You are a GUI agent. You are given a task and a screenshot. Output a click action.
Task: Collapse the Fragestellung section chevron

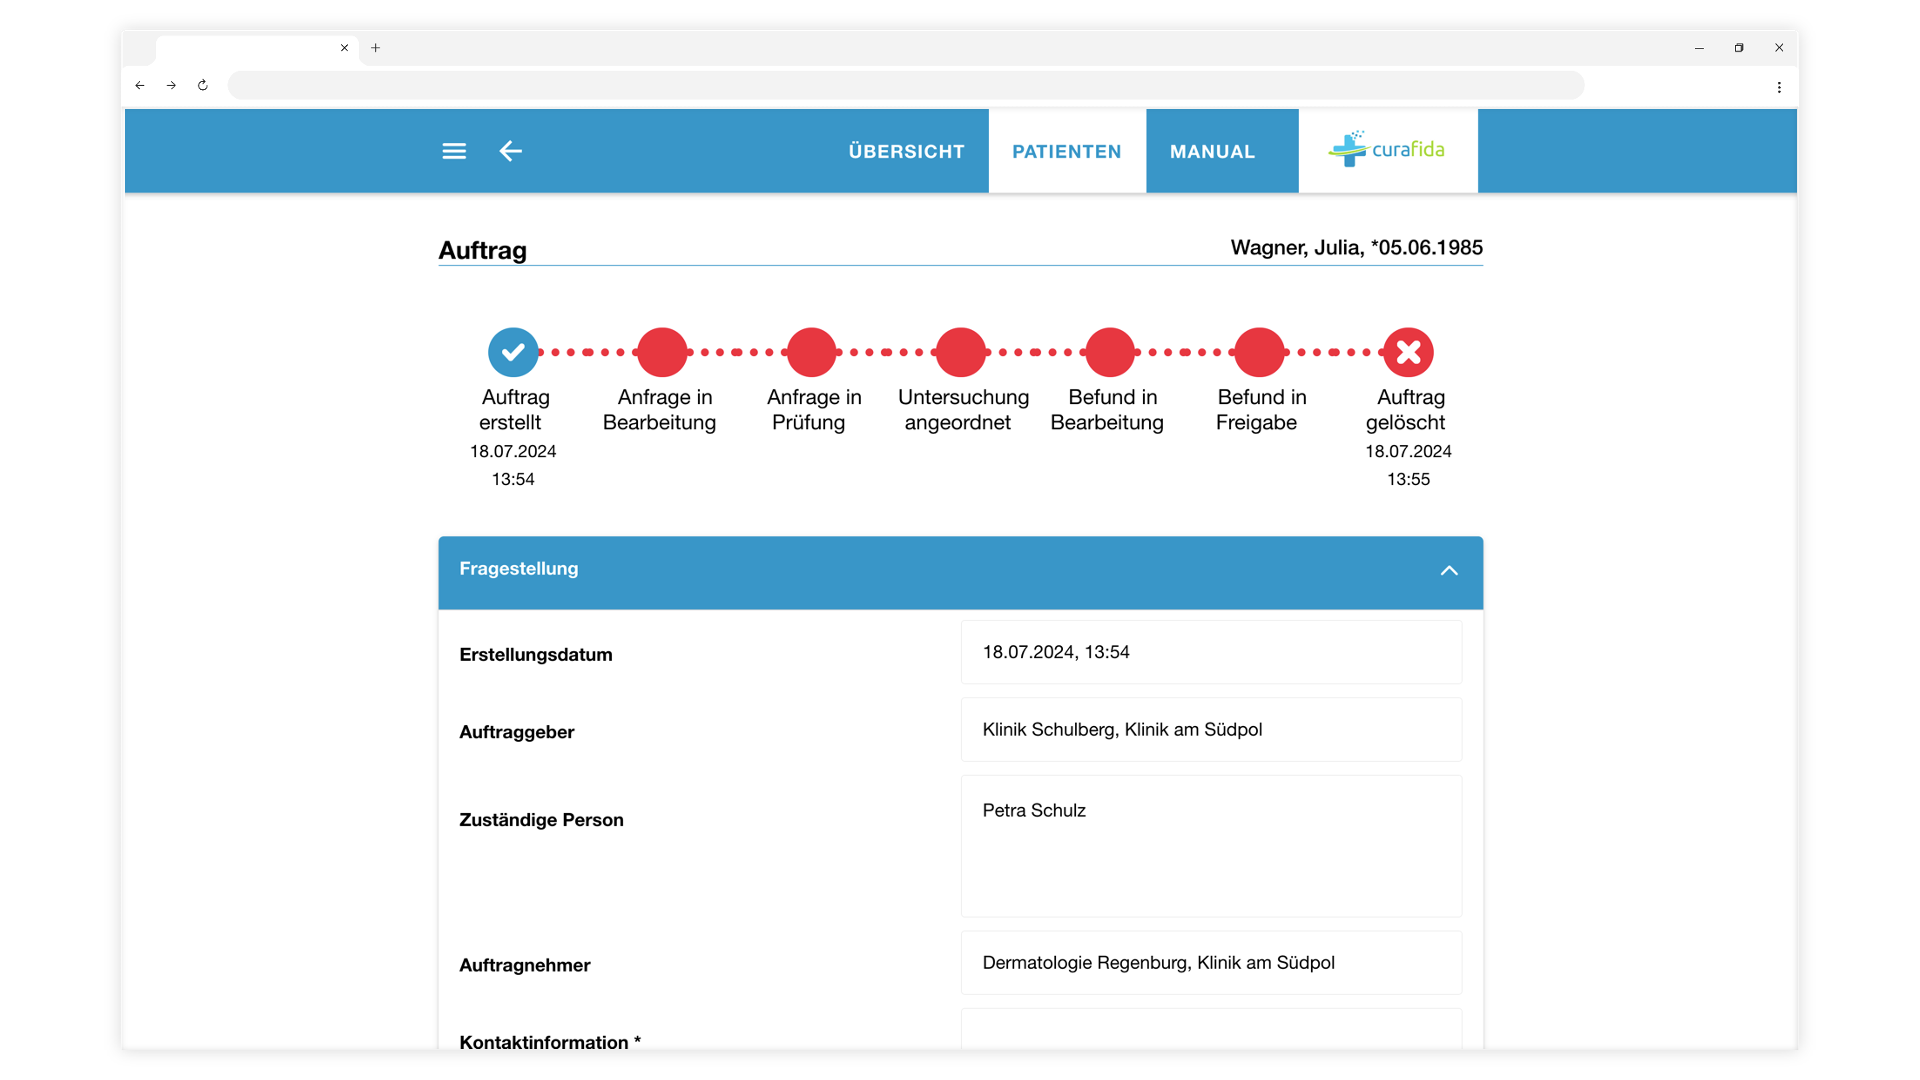[x=1449, y=571]
